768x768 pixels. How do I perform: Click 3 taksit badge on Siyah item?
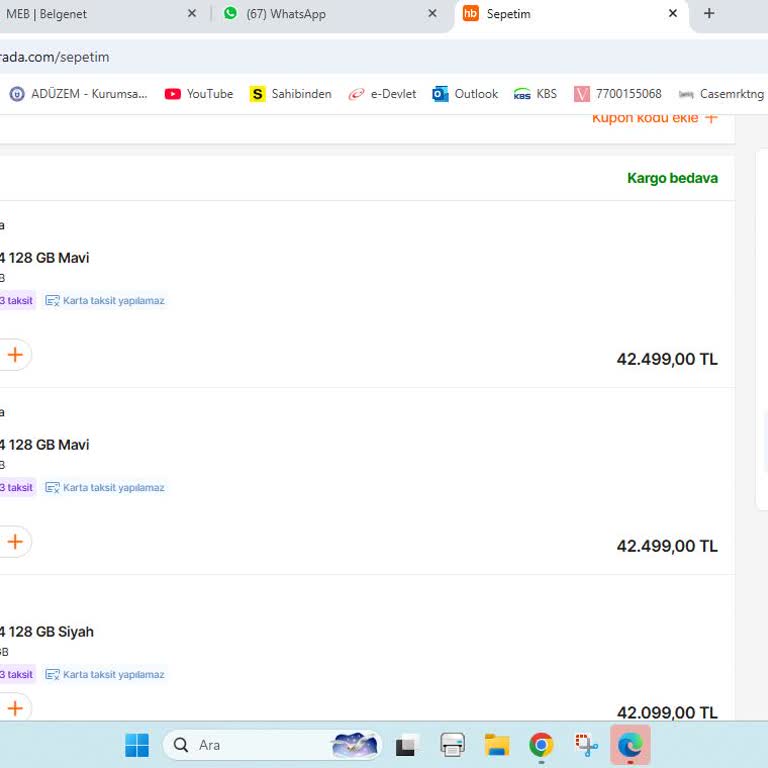pos(17,675)
